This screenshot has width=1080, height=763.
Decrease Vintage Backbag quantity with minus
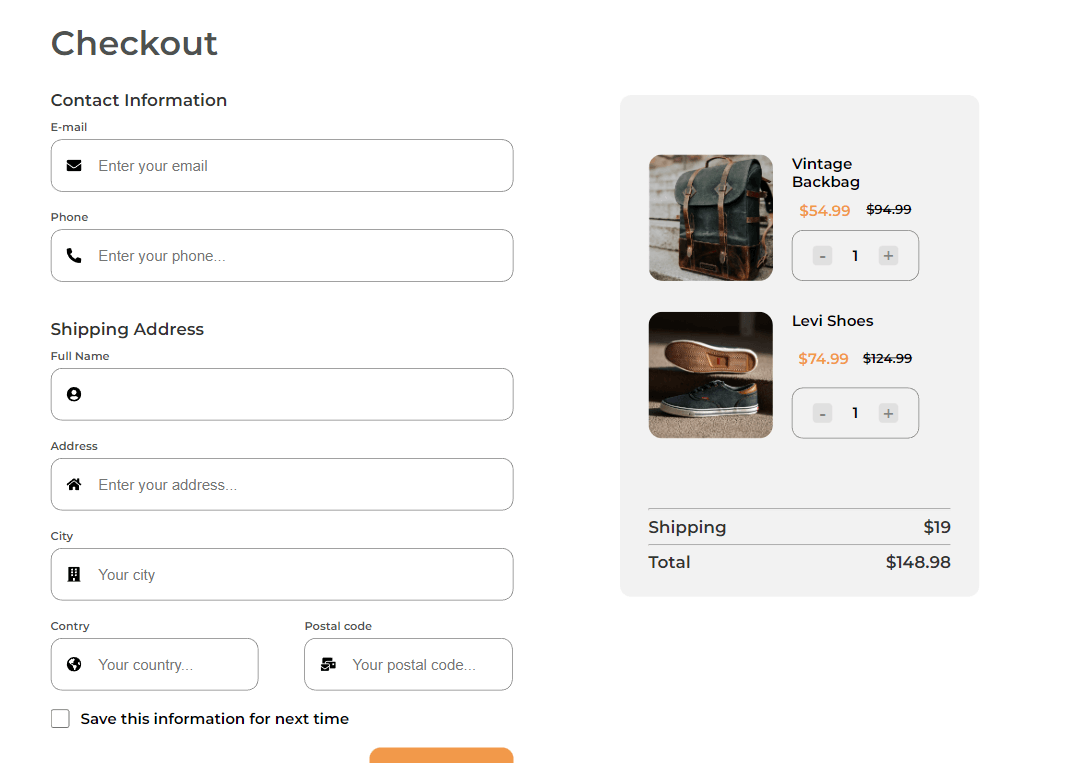(x=822, y=256)
